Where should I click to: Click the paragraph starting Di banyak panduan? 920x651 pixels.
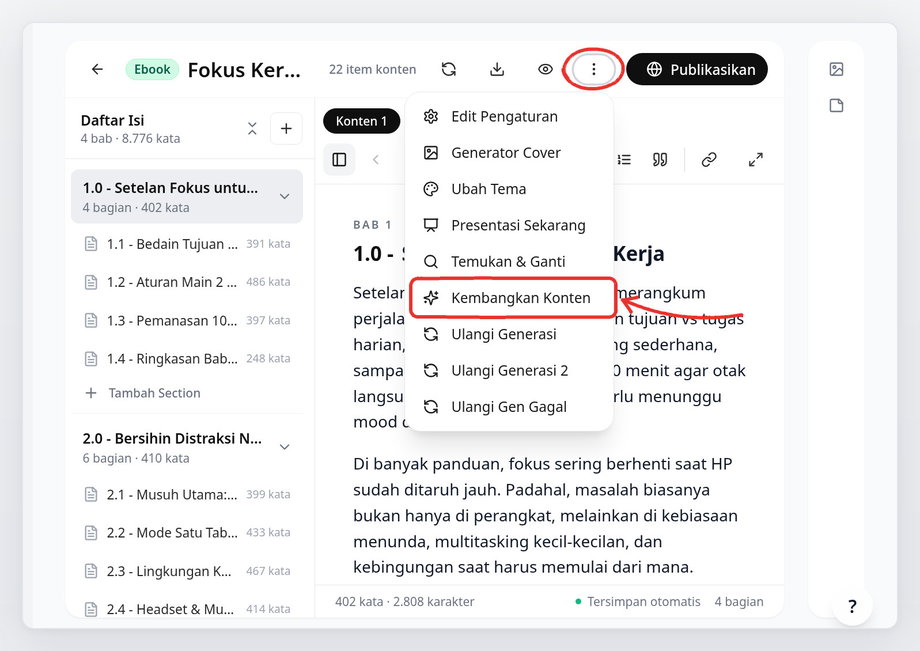pos(546,516)
